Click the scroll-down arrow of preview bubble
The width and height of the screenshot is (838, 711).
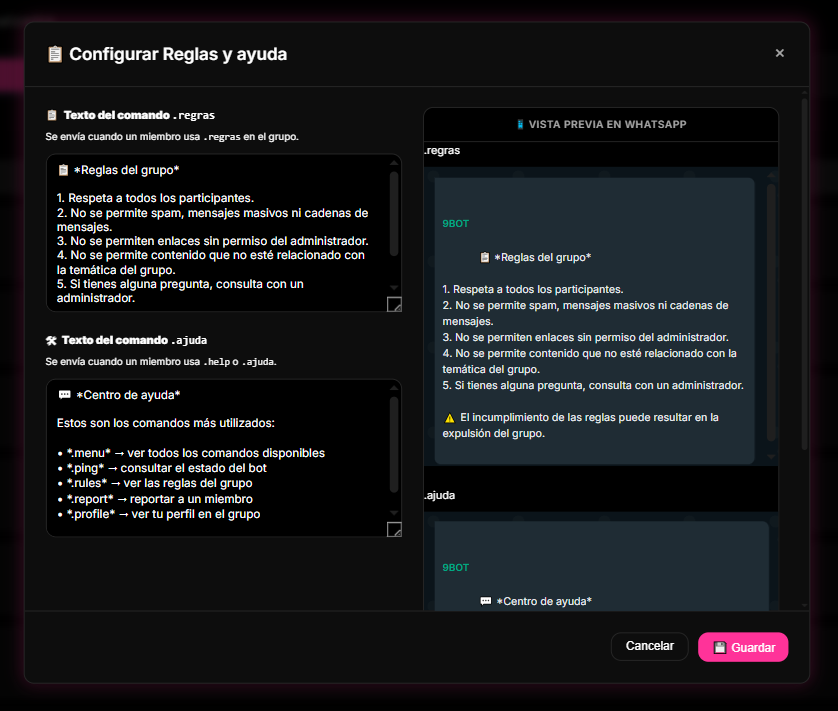pos(771,457)
